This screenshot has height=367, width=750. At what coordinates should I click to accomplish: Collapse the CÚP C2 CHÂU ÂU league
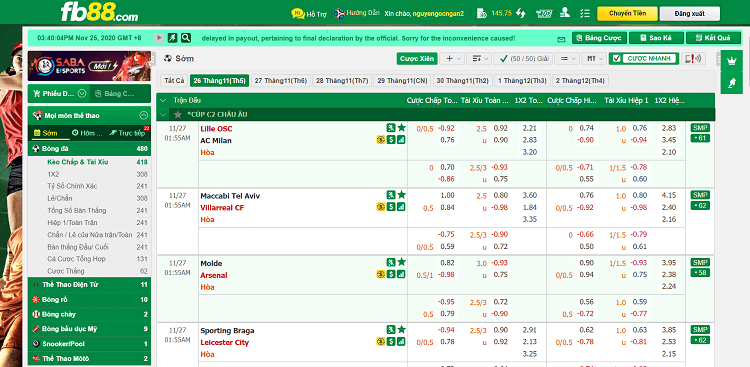coord(163,115)
